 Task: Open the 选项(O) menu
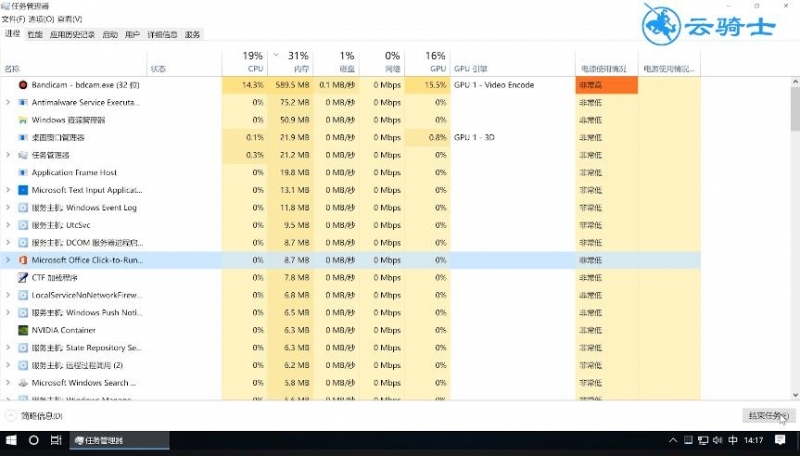coord(41,19)
